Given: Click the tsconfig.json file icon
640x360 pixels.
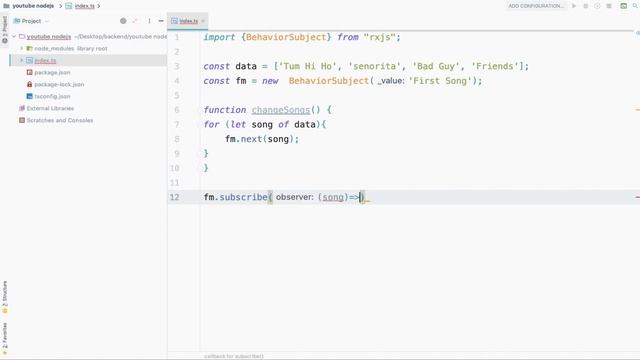Looking at the screenshot, I should click(29, 96).
